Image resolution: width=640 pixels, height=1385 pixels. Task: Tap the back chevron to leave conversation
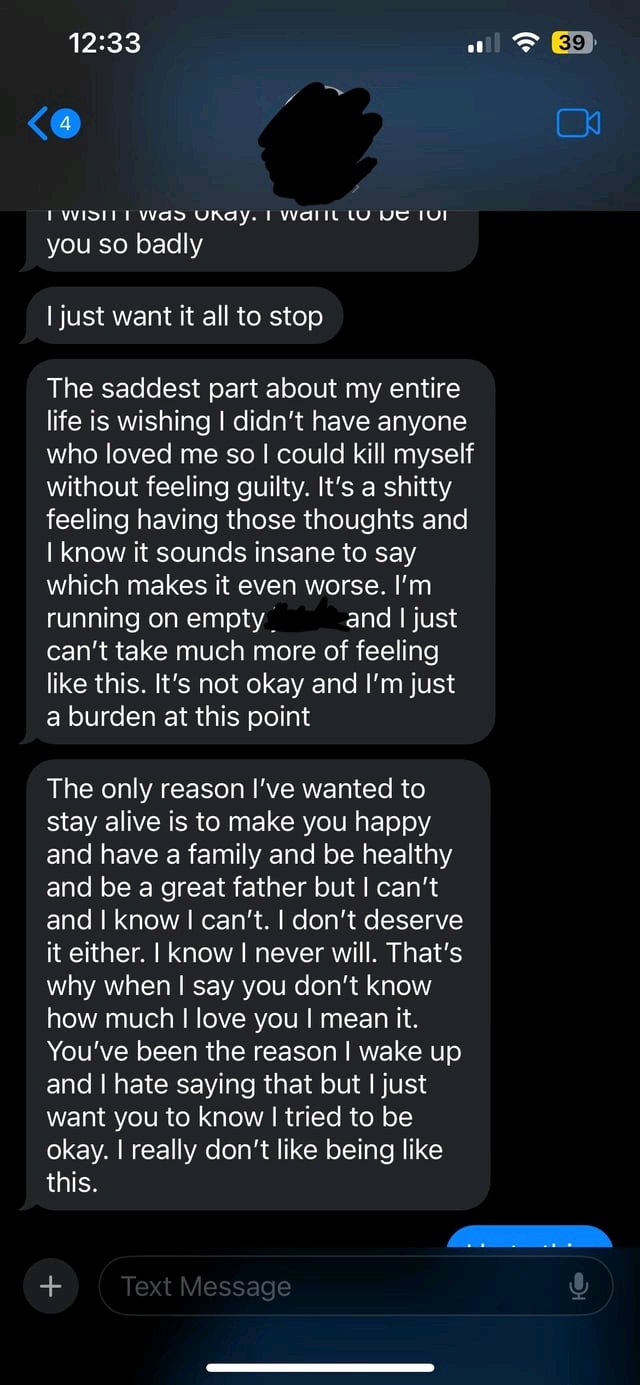pyautogui.click(x=37, y=125)
